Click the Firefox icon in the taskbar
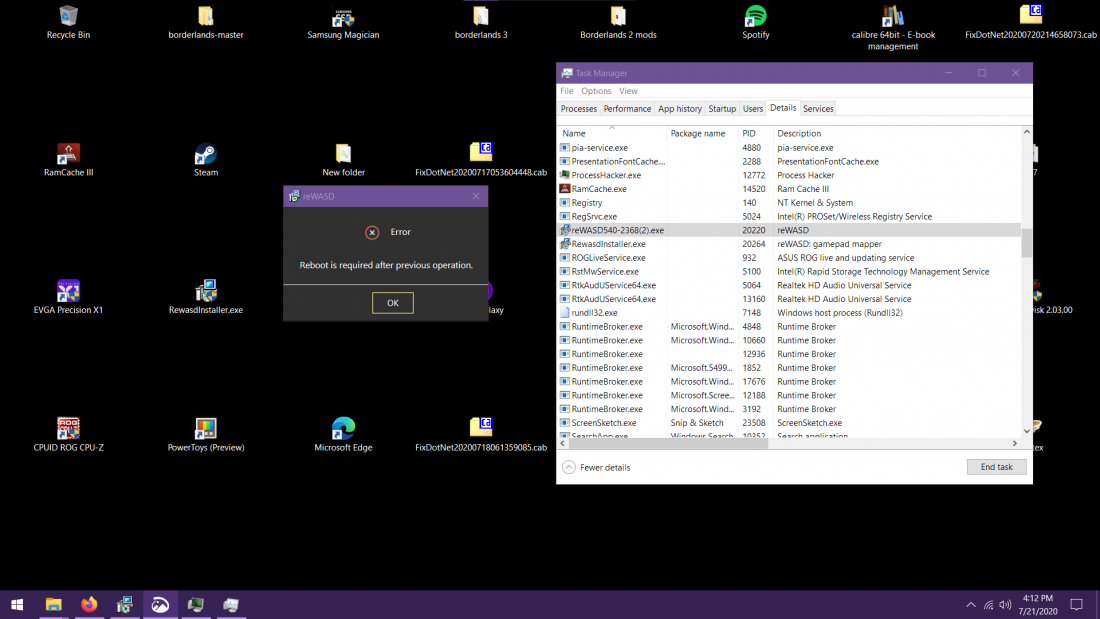The height and width of the screenshot is (619, 1100). click(x=90, y=604)
